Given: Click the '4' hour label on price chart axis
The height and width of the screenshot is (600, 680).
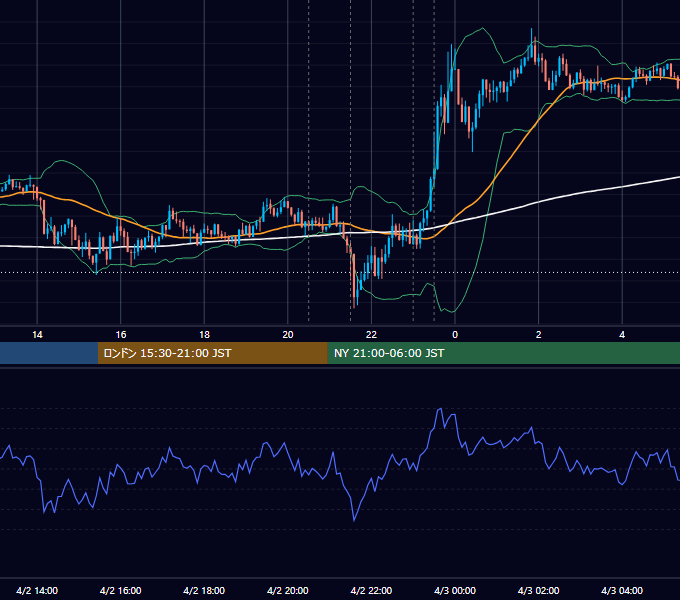Looking at the screenshot, I should point(622,335).
